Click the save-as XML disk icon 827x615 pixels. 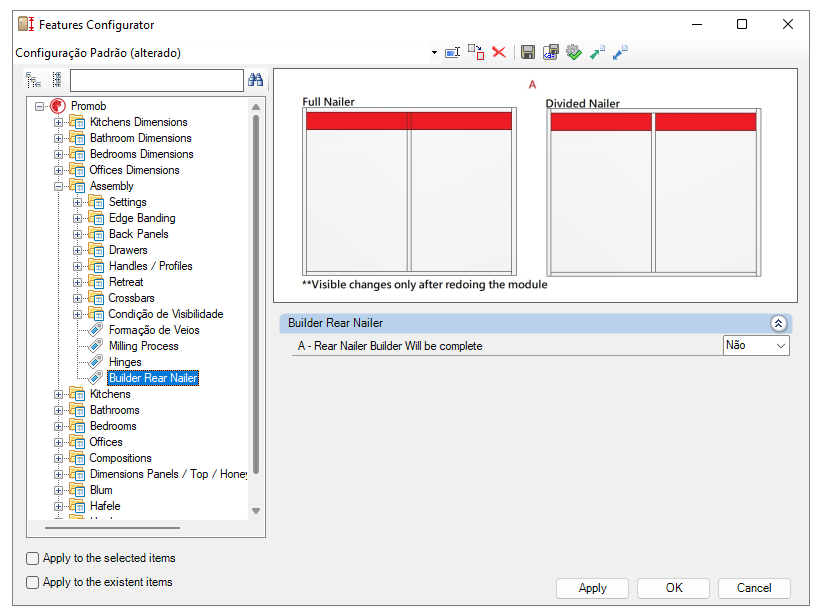tap(551, 52)
